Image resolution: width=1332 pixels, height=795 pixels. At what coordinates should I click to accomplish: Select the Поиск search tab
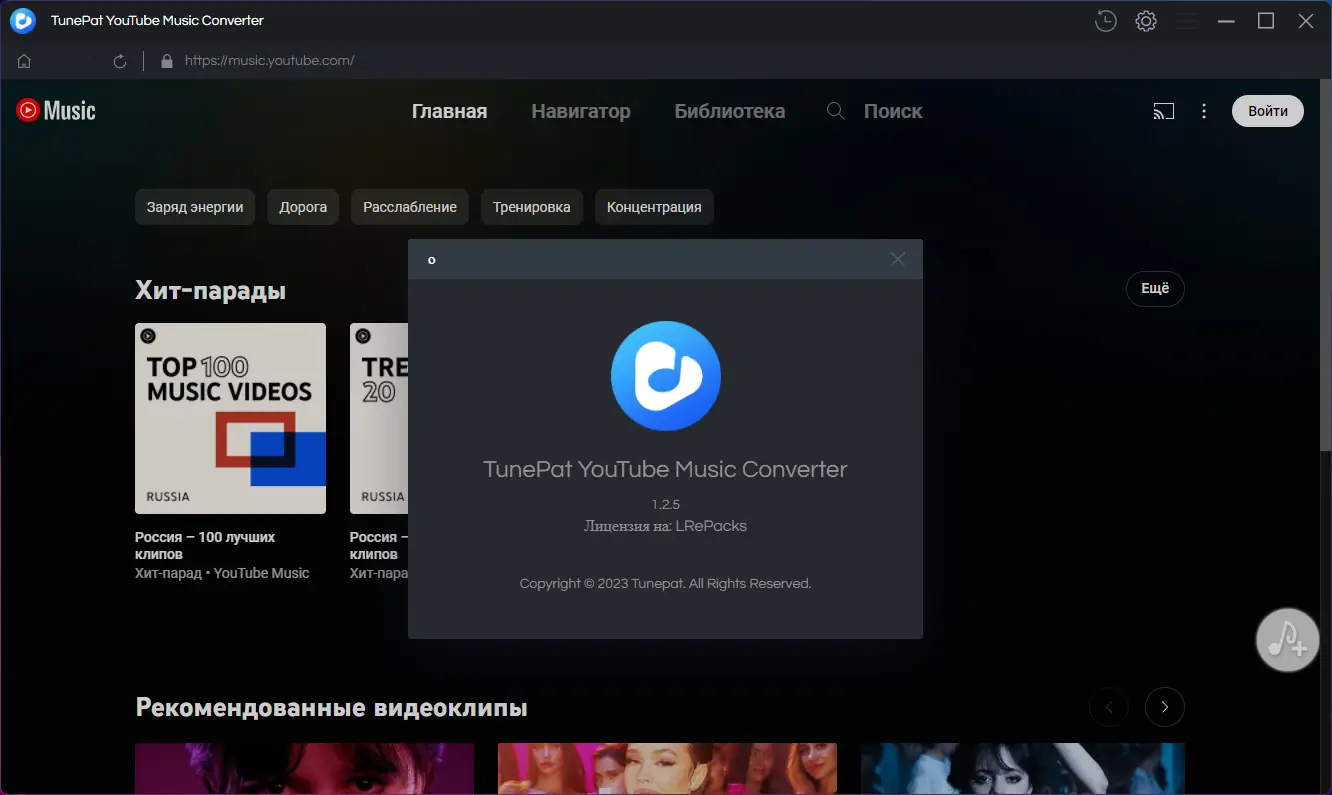[x=893, y=111]
